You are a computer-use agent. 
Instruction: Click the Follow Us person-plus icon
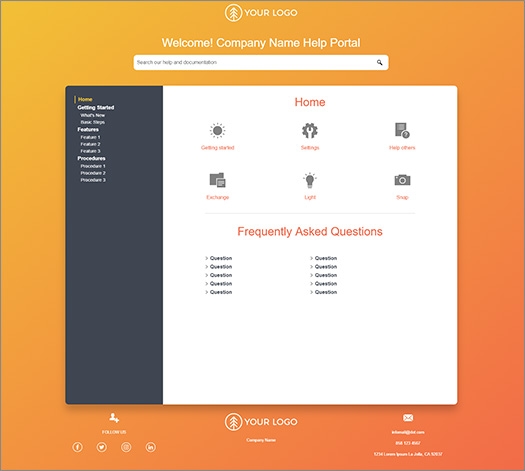114,417
